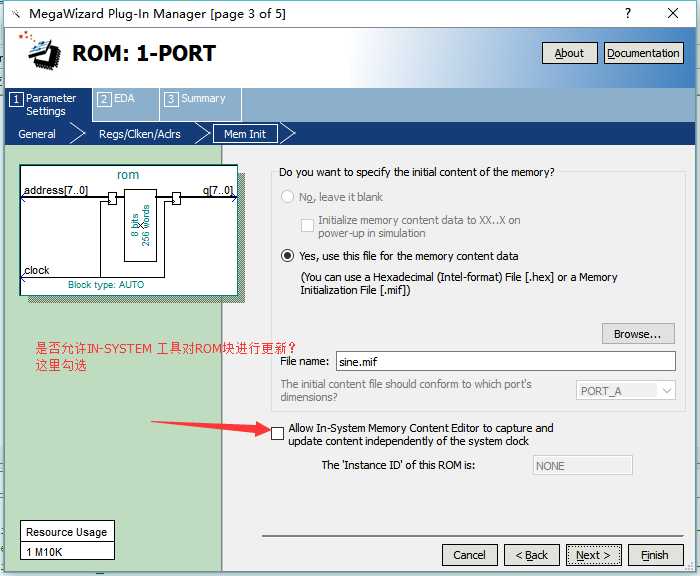Open the Documentation button
Viewport: 700px width, 576px height.
643,53
